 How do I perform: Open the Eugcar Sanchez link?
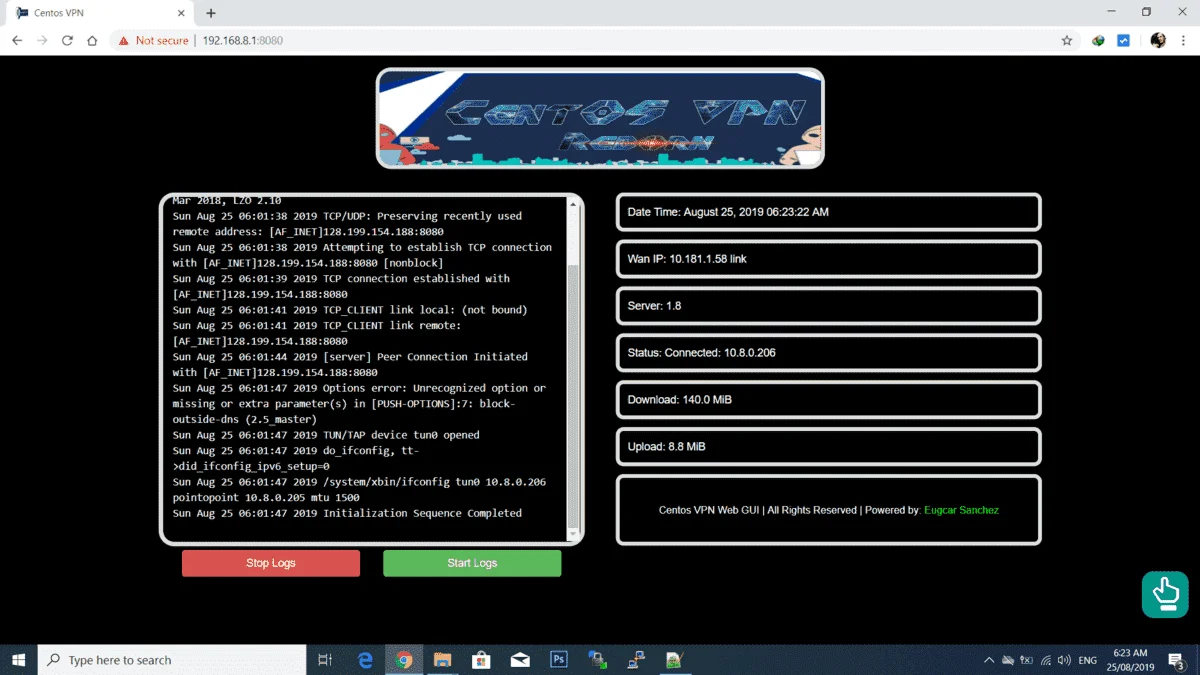click(x=961, y=510)
